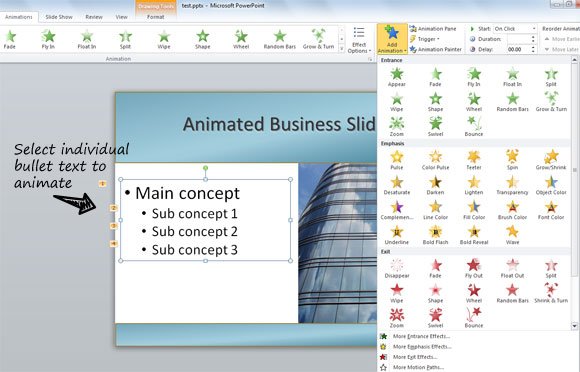Open the Start On Click combo box
Viewport: 580px width, 372px height.
click(515, 28)
